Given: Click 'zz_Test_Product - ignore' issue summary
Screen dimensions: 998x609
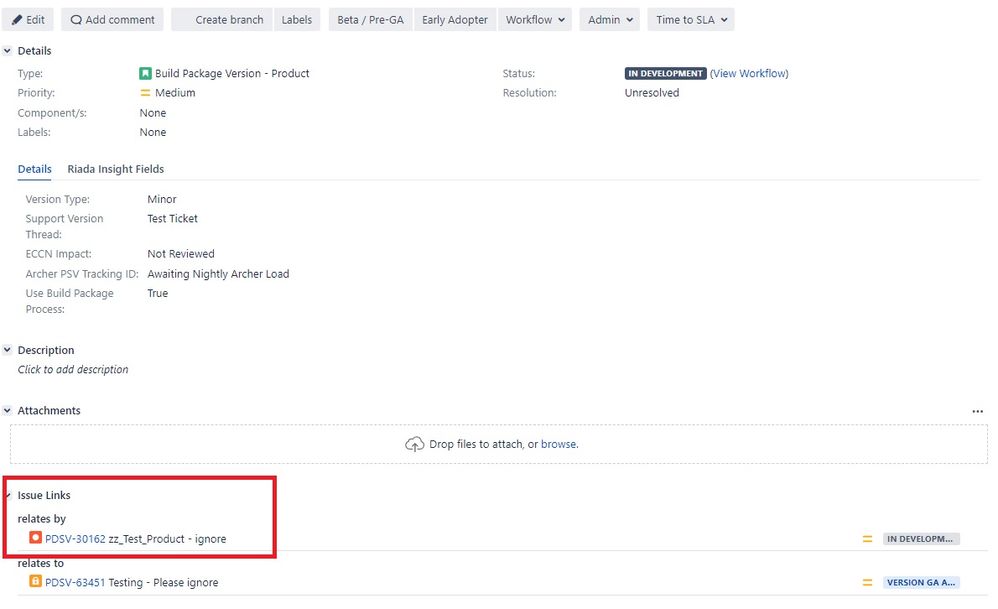Looking at the screenshot, I should tap(167, 539).
